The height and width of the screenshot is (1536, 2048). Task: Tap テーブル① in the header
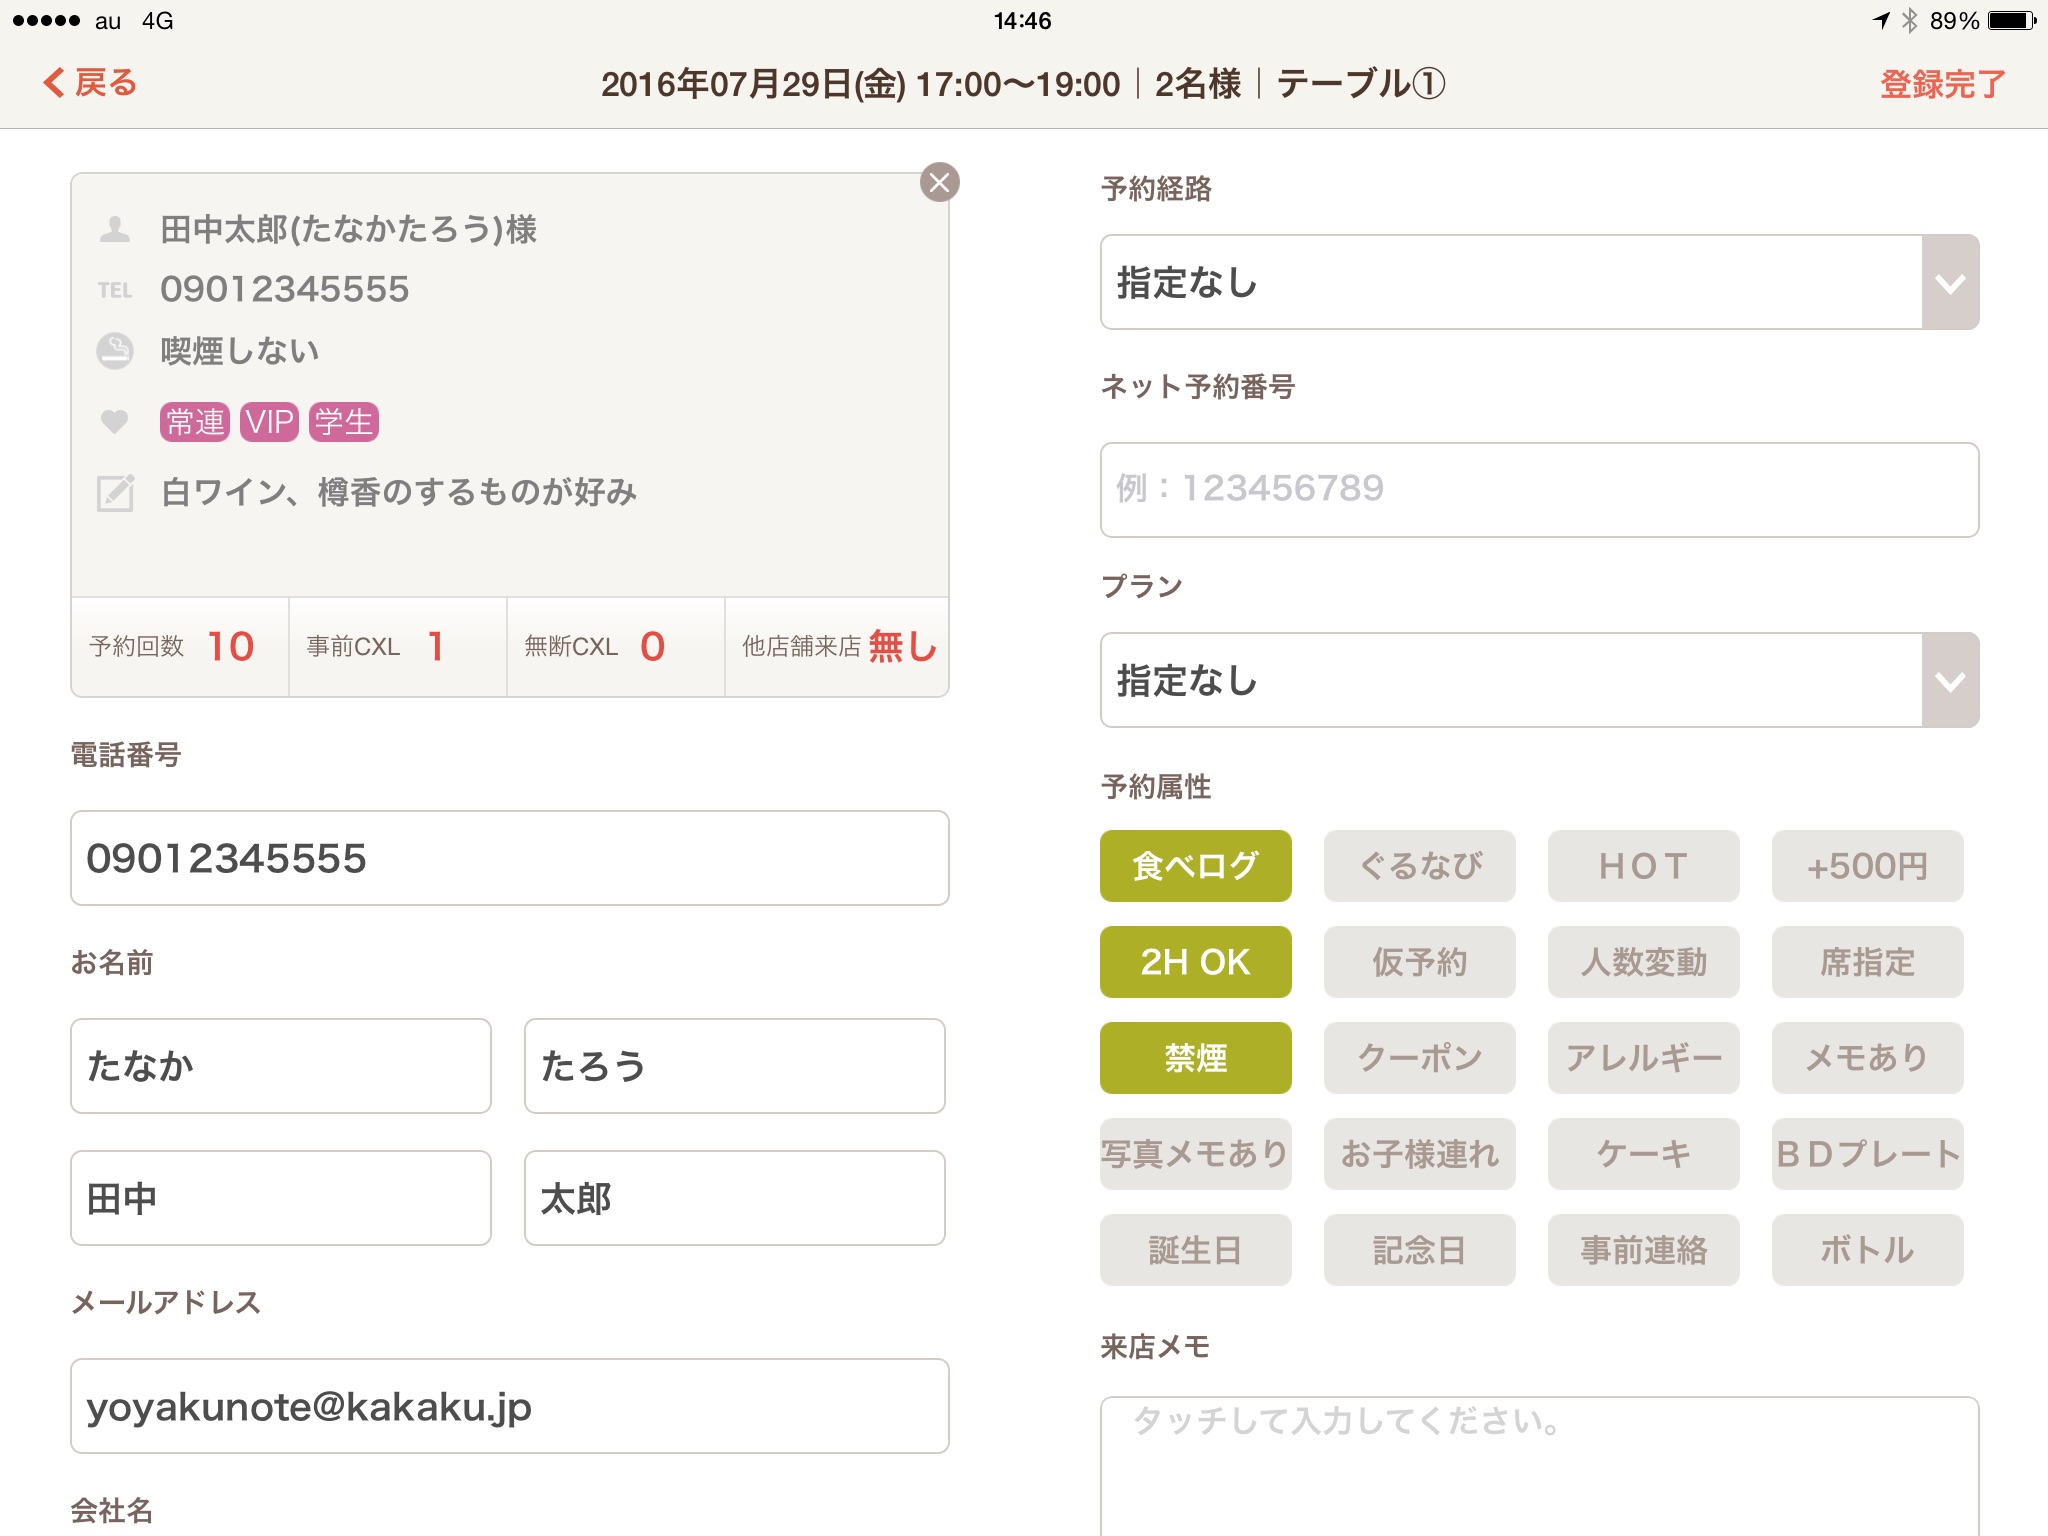coord(1361,84)
